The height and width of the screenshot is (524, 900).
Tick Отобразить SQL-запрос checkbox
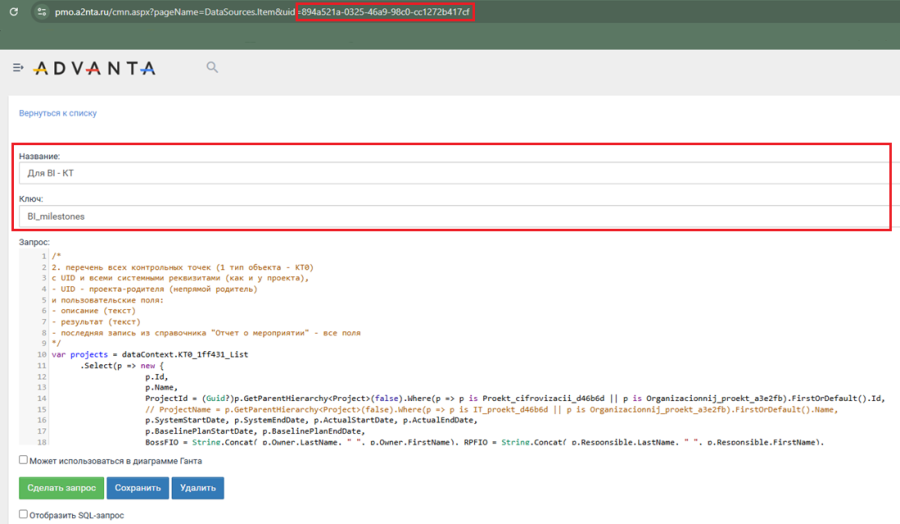[24, 514]
